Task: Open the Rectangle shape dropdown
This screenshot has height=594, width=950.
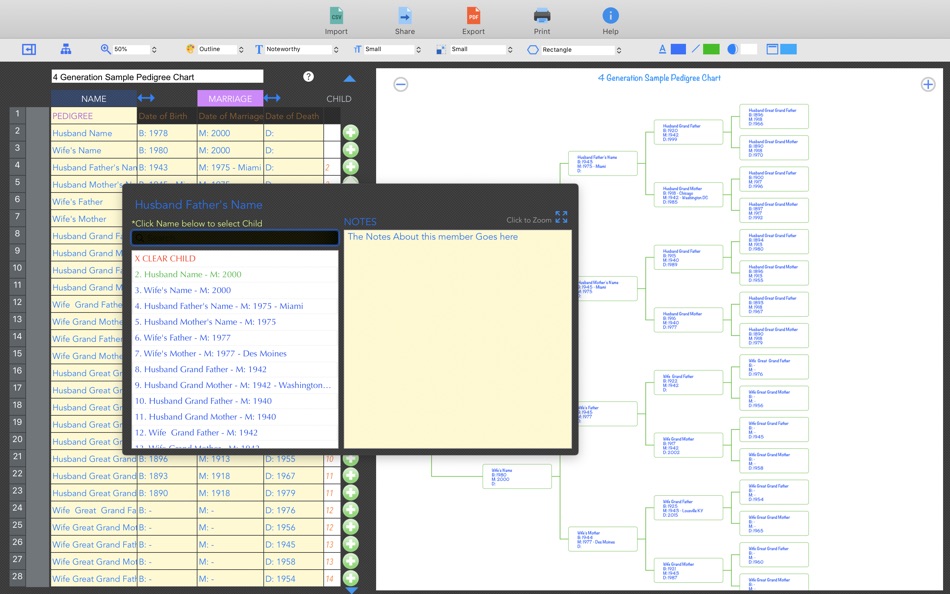Action: pyautogui.click(x=582, y=50)
